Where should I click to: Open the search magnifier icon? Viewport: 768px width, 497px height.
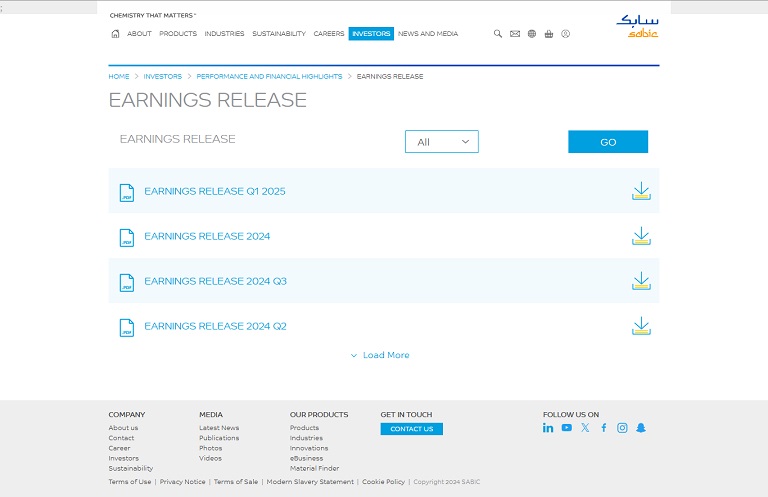pos(498,34)
